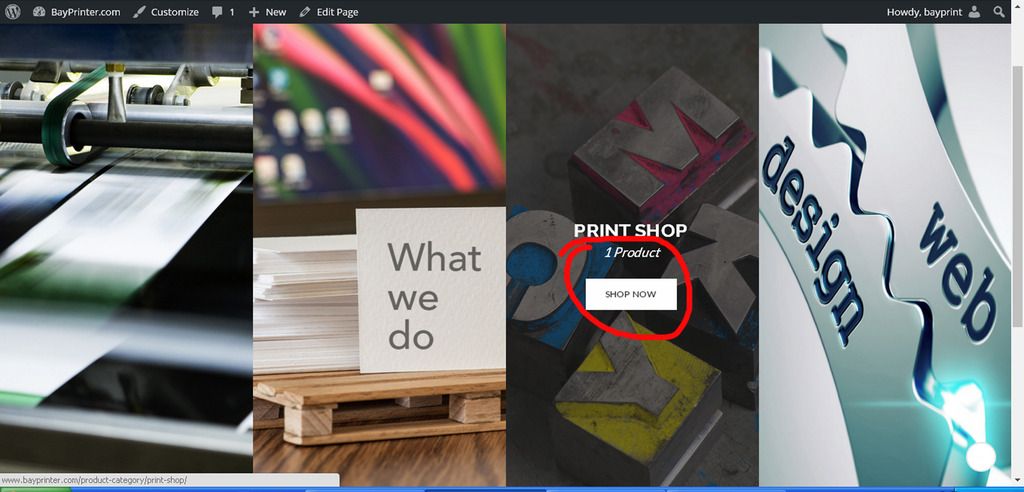Screen dimensions: 1024x492
Task: Open the BayPrinter.com site menu
Action: (85, 12)
